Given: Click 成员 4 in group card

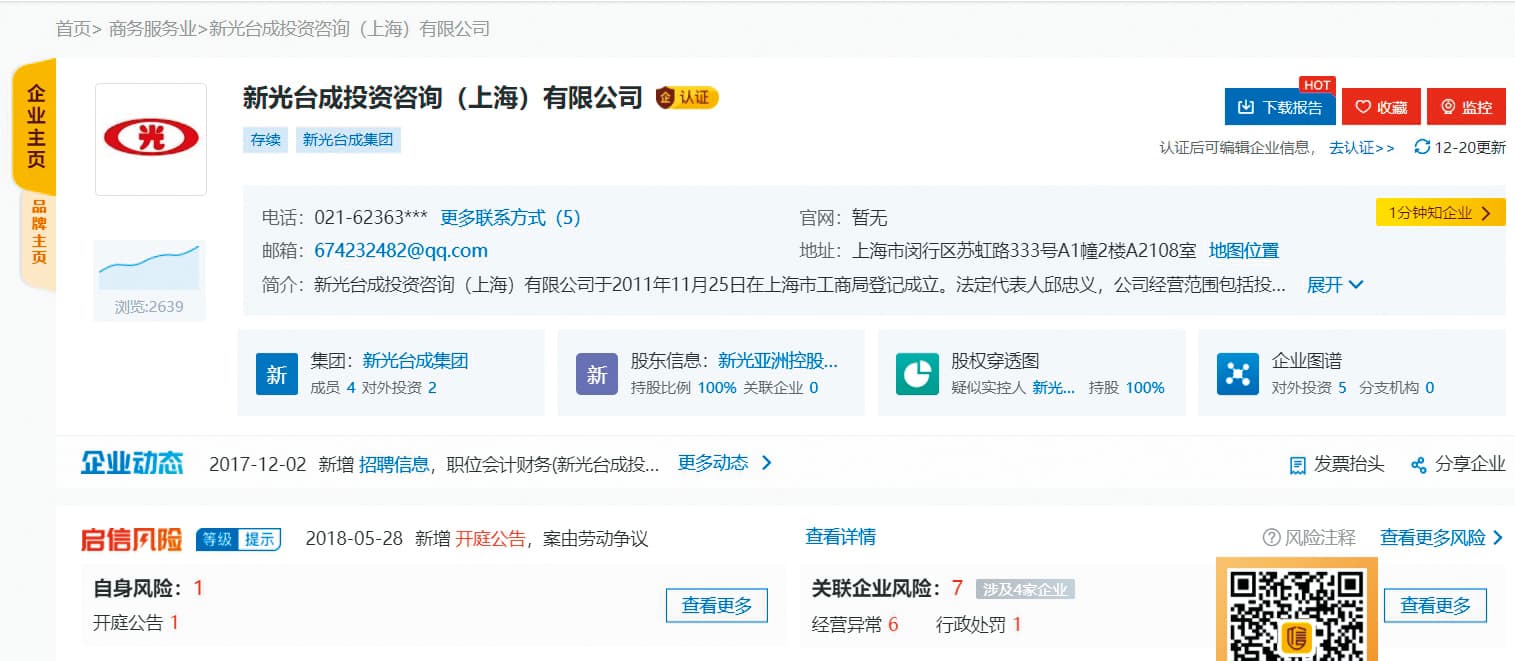Looking at the screenshot, I should tap(333, 388).
